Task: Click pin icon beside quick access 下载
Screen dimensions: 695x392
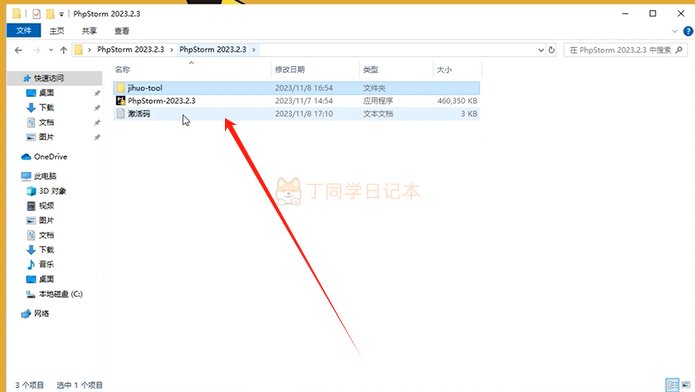Action: [97, 108]
